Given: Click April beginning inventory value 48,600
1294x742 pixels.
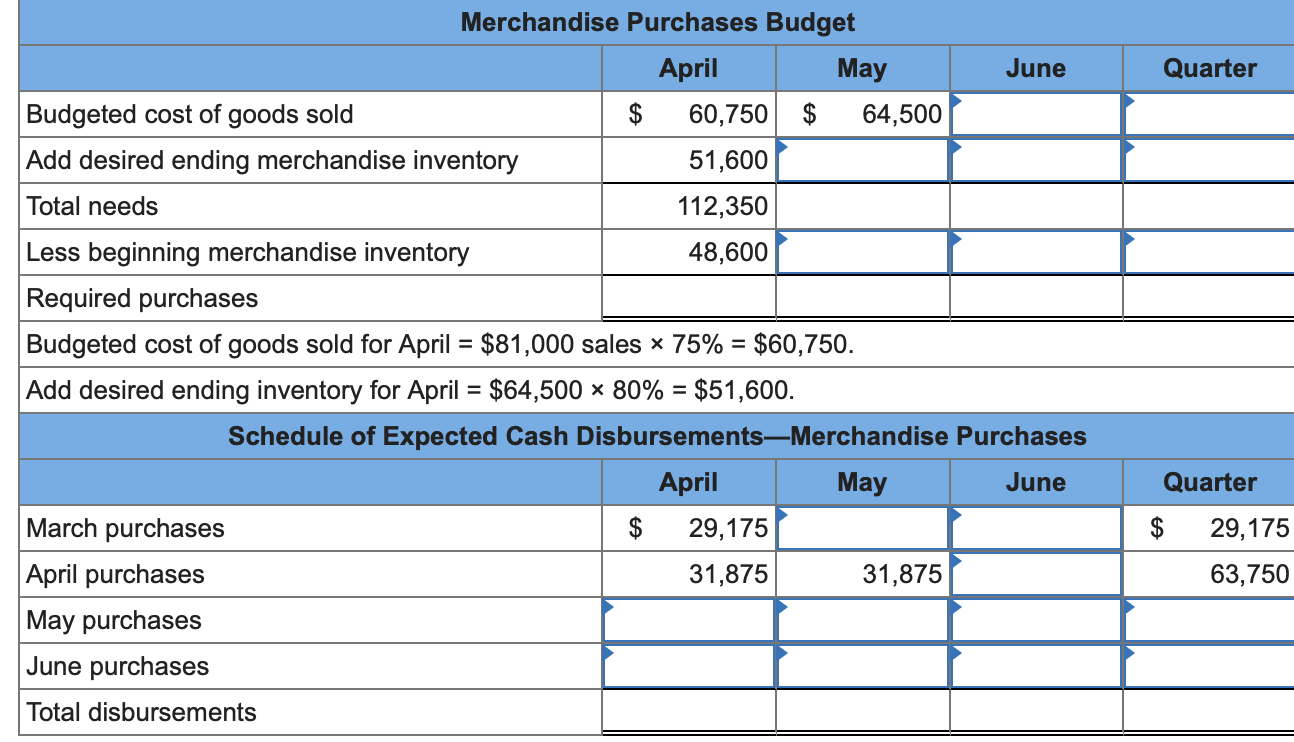Looking at the screenshot, I should [728, 253].
